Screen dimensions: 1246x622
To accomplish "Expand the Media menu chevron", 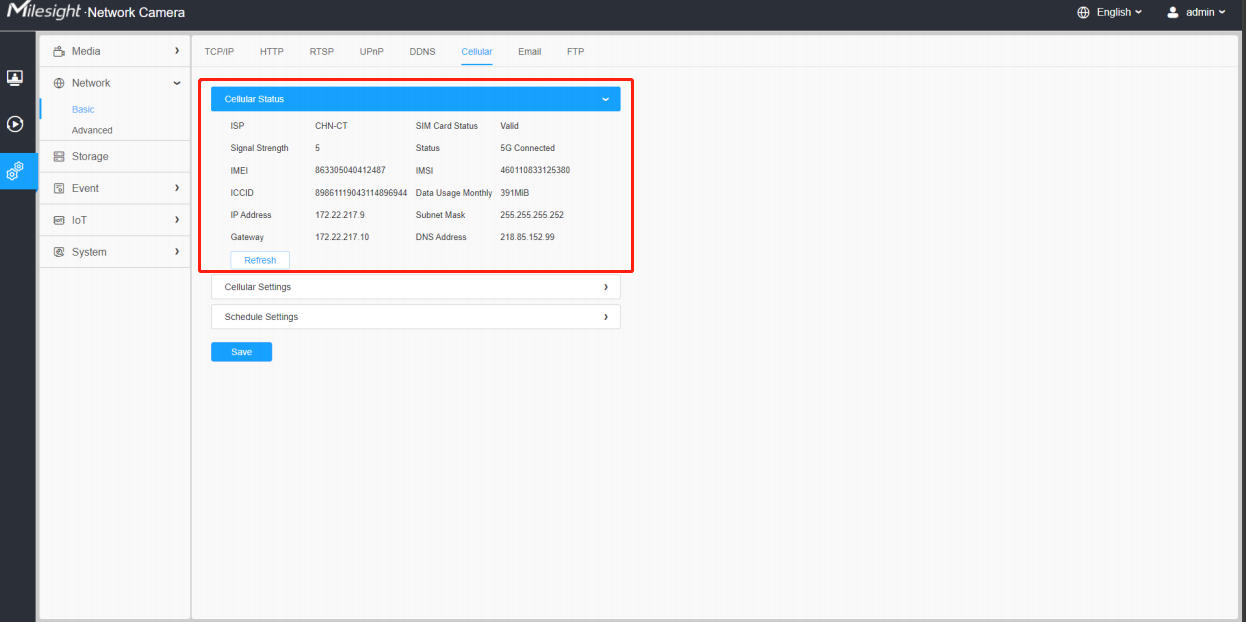I will (x=177, y=51).
